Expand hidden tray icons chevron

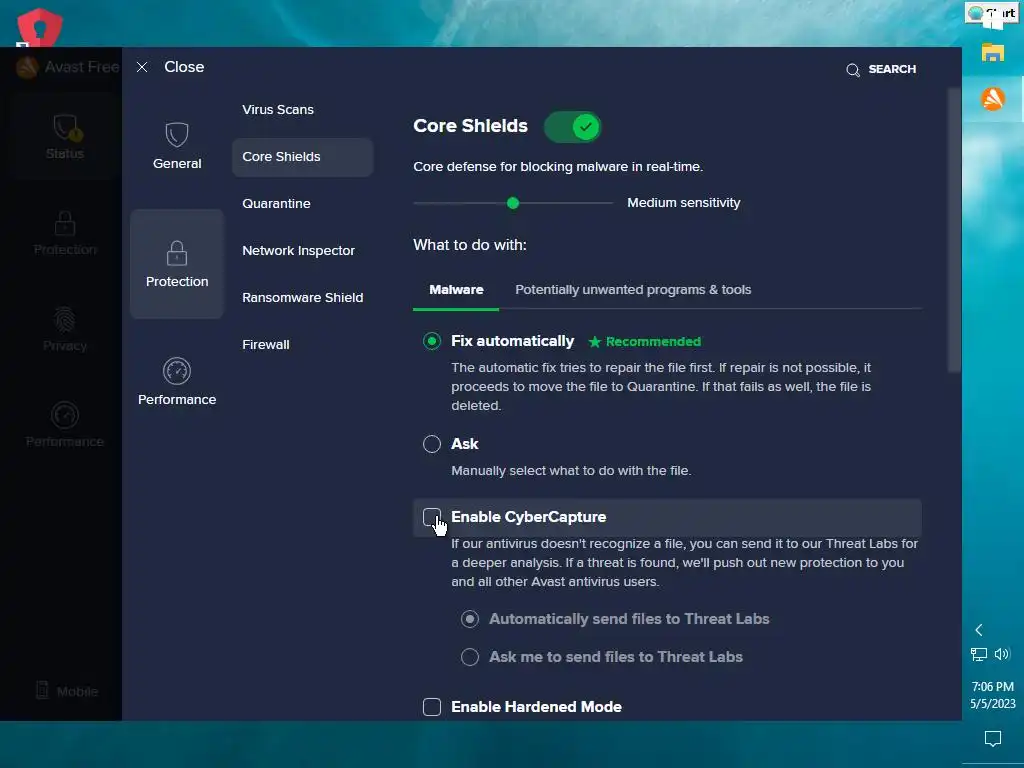(978, 630)
